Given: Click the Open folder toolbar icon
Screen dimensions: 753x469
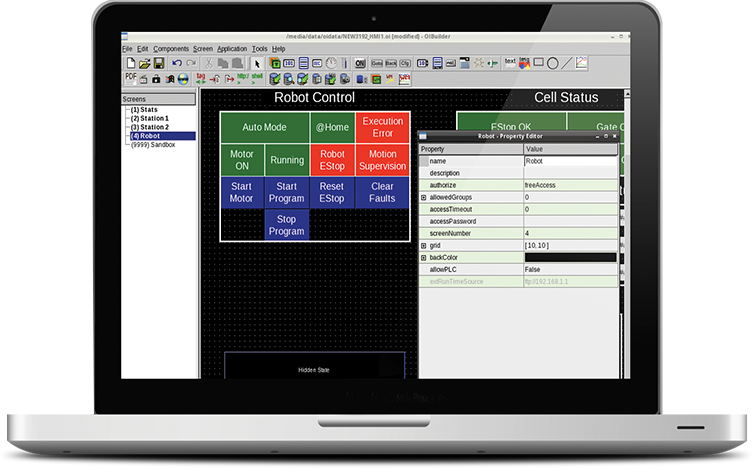Looking at the screenshot, I should coord(143,63).
